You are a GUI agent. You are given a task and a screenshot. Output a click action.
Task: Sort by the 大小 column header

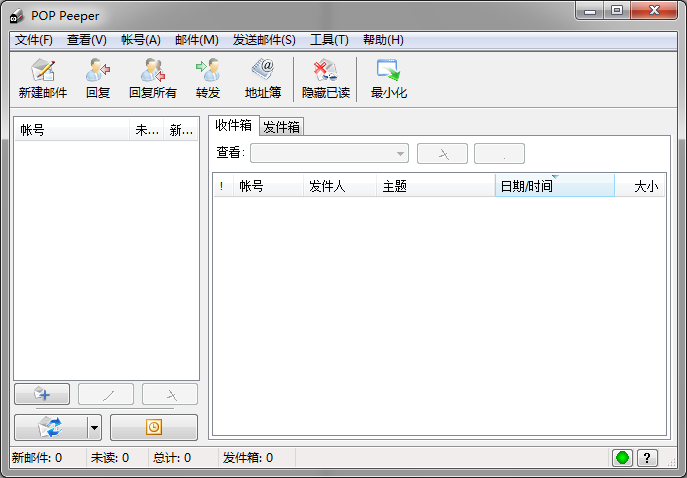click(640, 186)
